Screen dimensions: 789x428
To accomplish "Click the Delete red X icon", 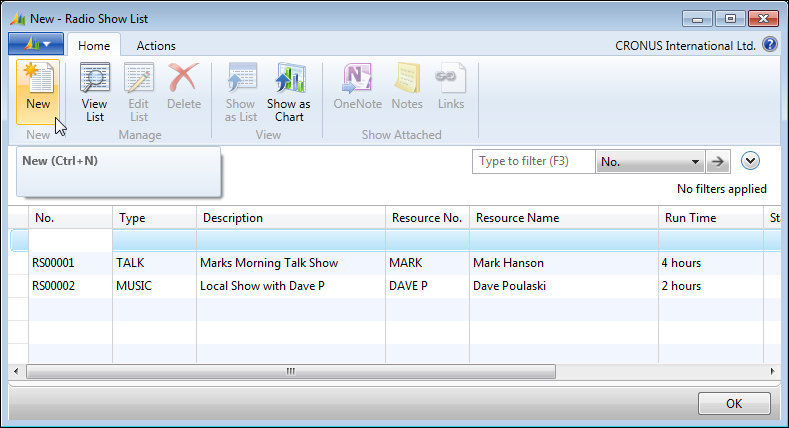I will (x=184, y=77).
